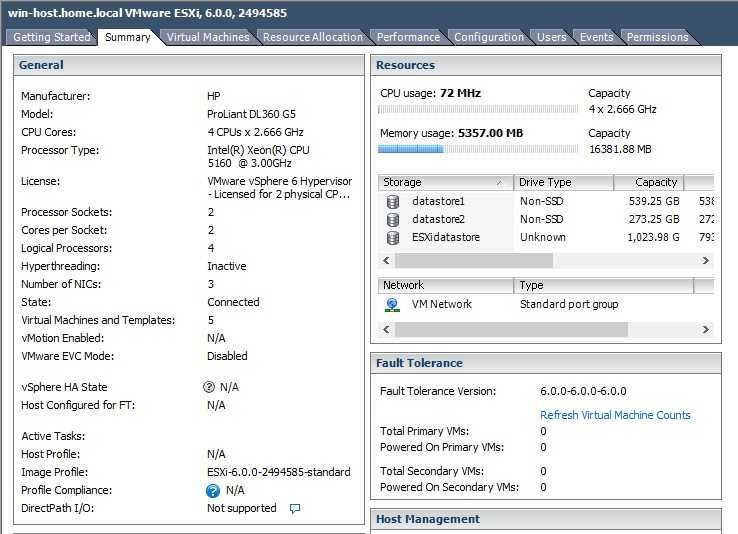Click the storage list right scroll arrow

(706, 261)
